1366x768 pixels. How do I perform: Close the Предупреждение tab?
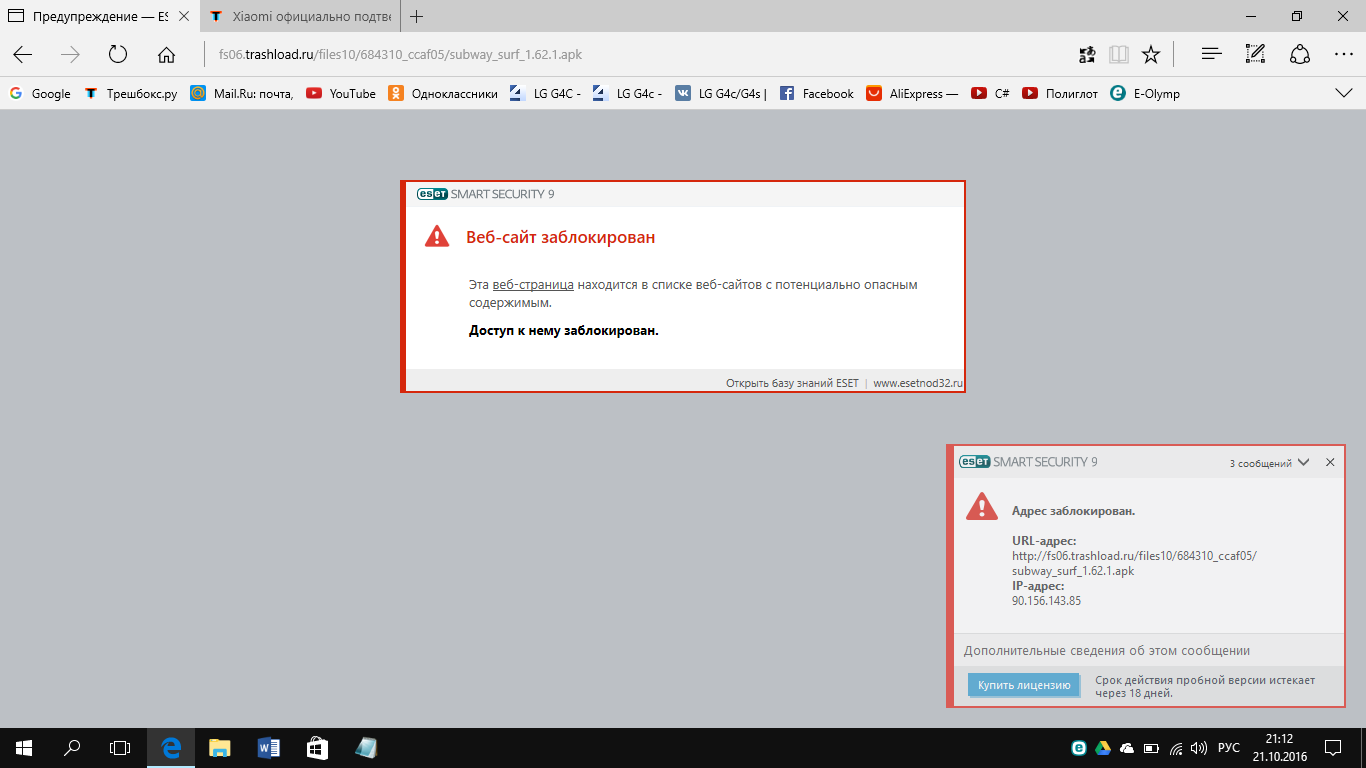coord(183,17)
